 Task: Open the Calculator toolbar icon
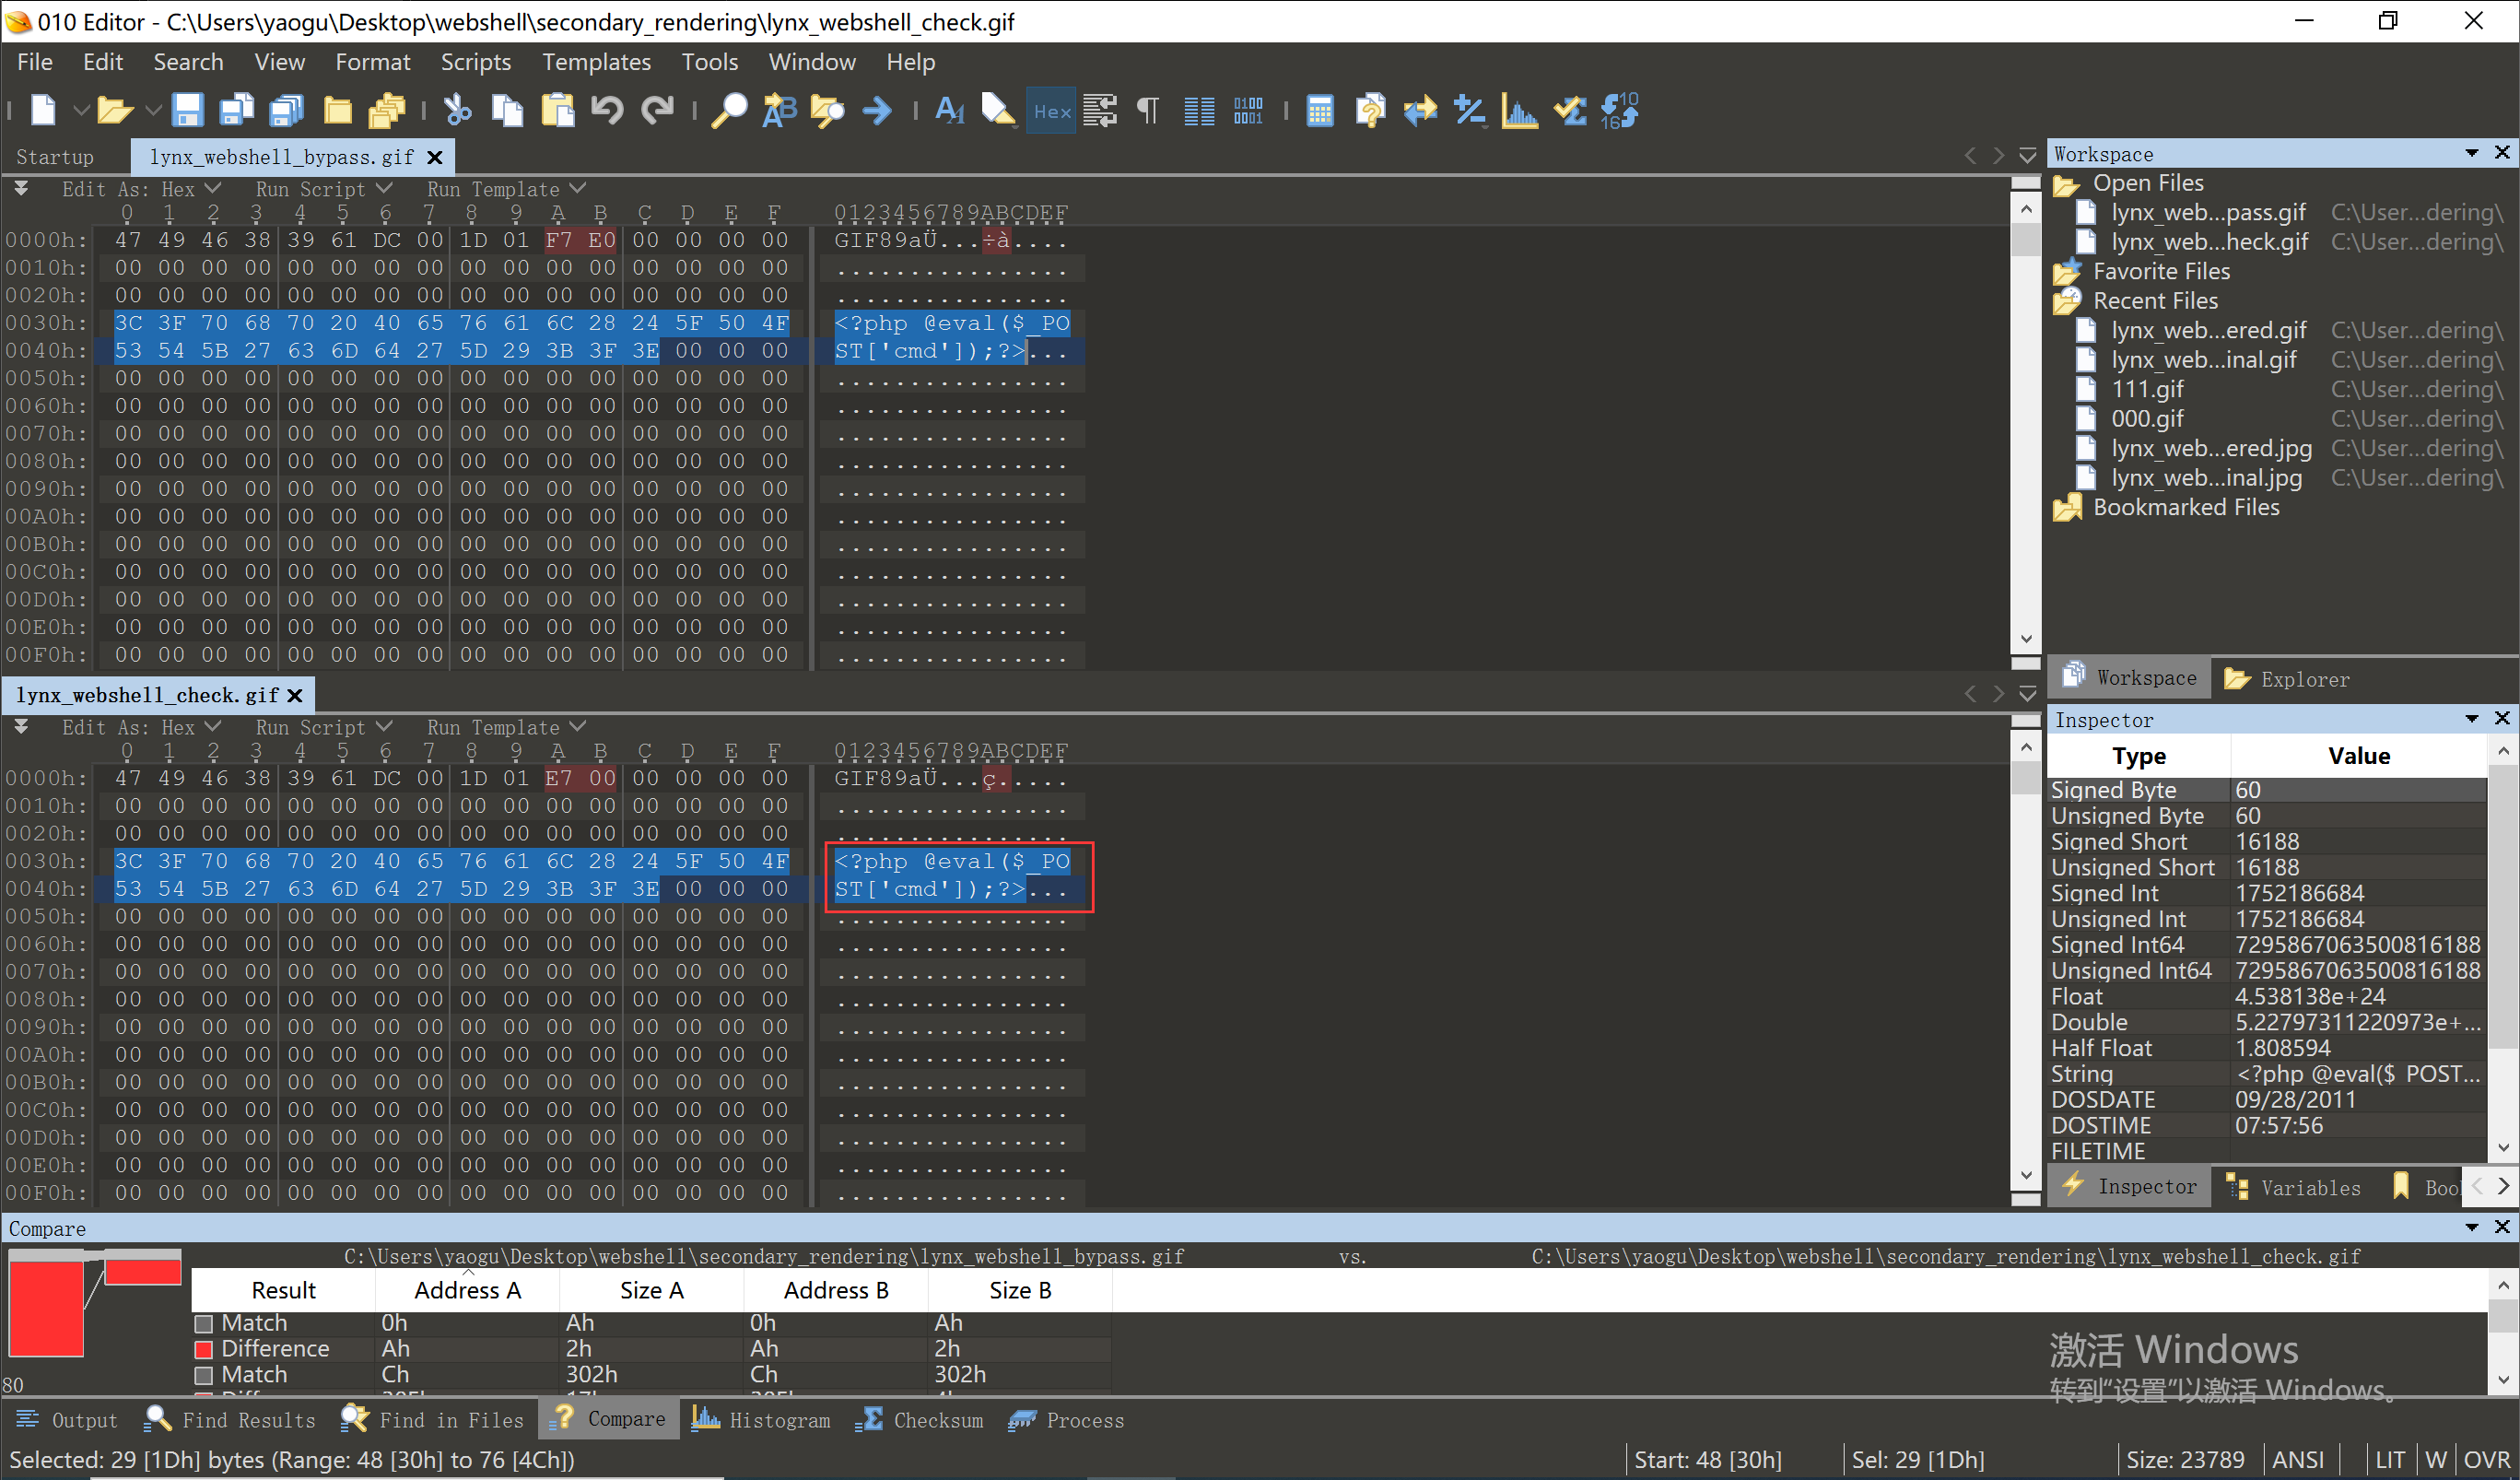[1319, 110]
